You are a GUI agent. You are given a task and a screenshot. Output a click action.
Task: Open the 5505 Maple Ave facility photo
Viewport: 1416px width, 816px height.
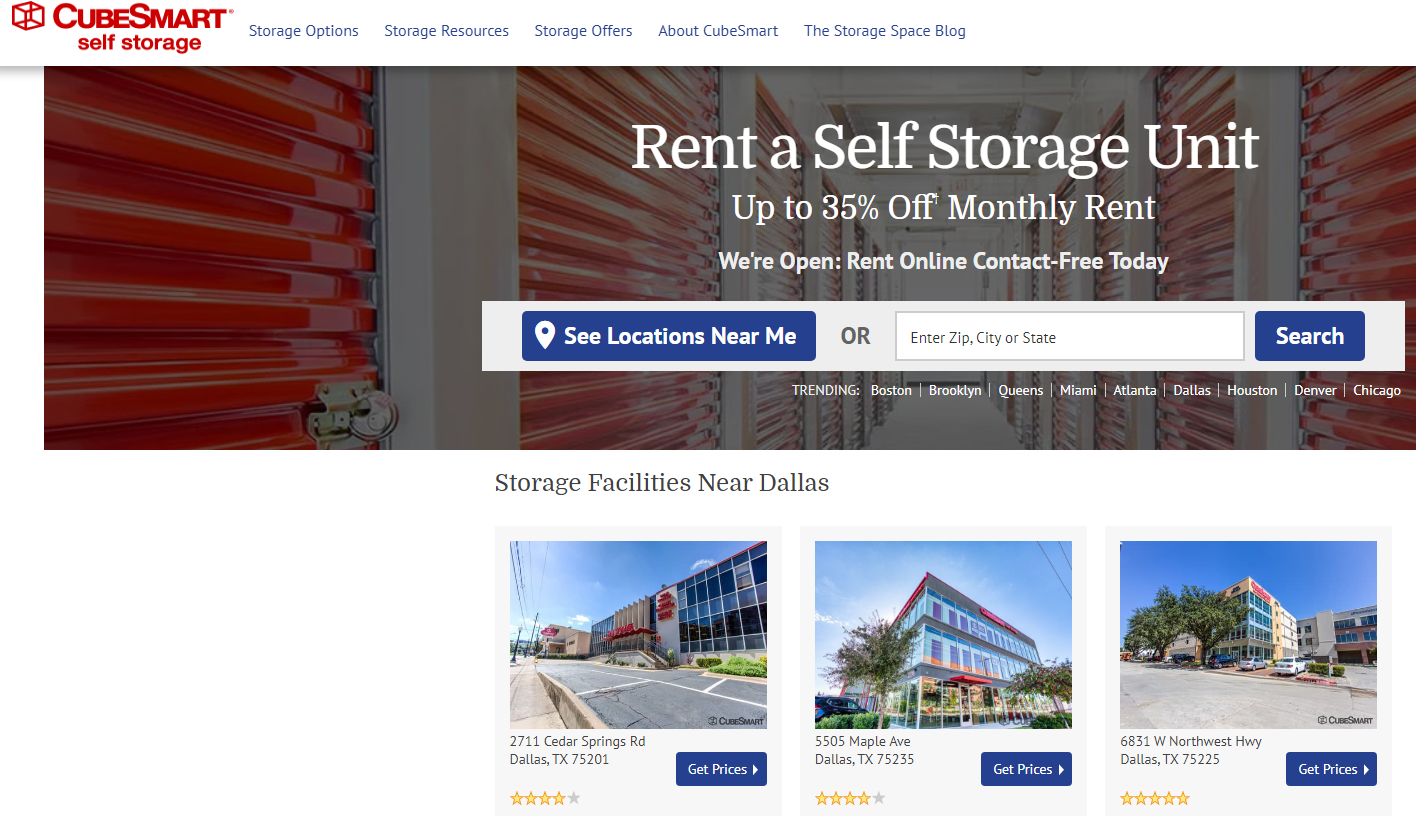coord(943,635)
